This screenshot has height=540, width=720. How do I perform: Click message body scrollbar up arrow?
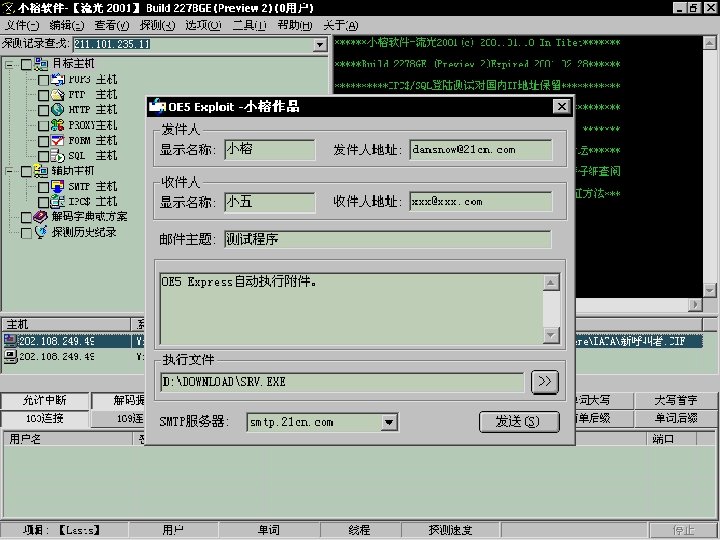coord(551,282)
